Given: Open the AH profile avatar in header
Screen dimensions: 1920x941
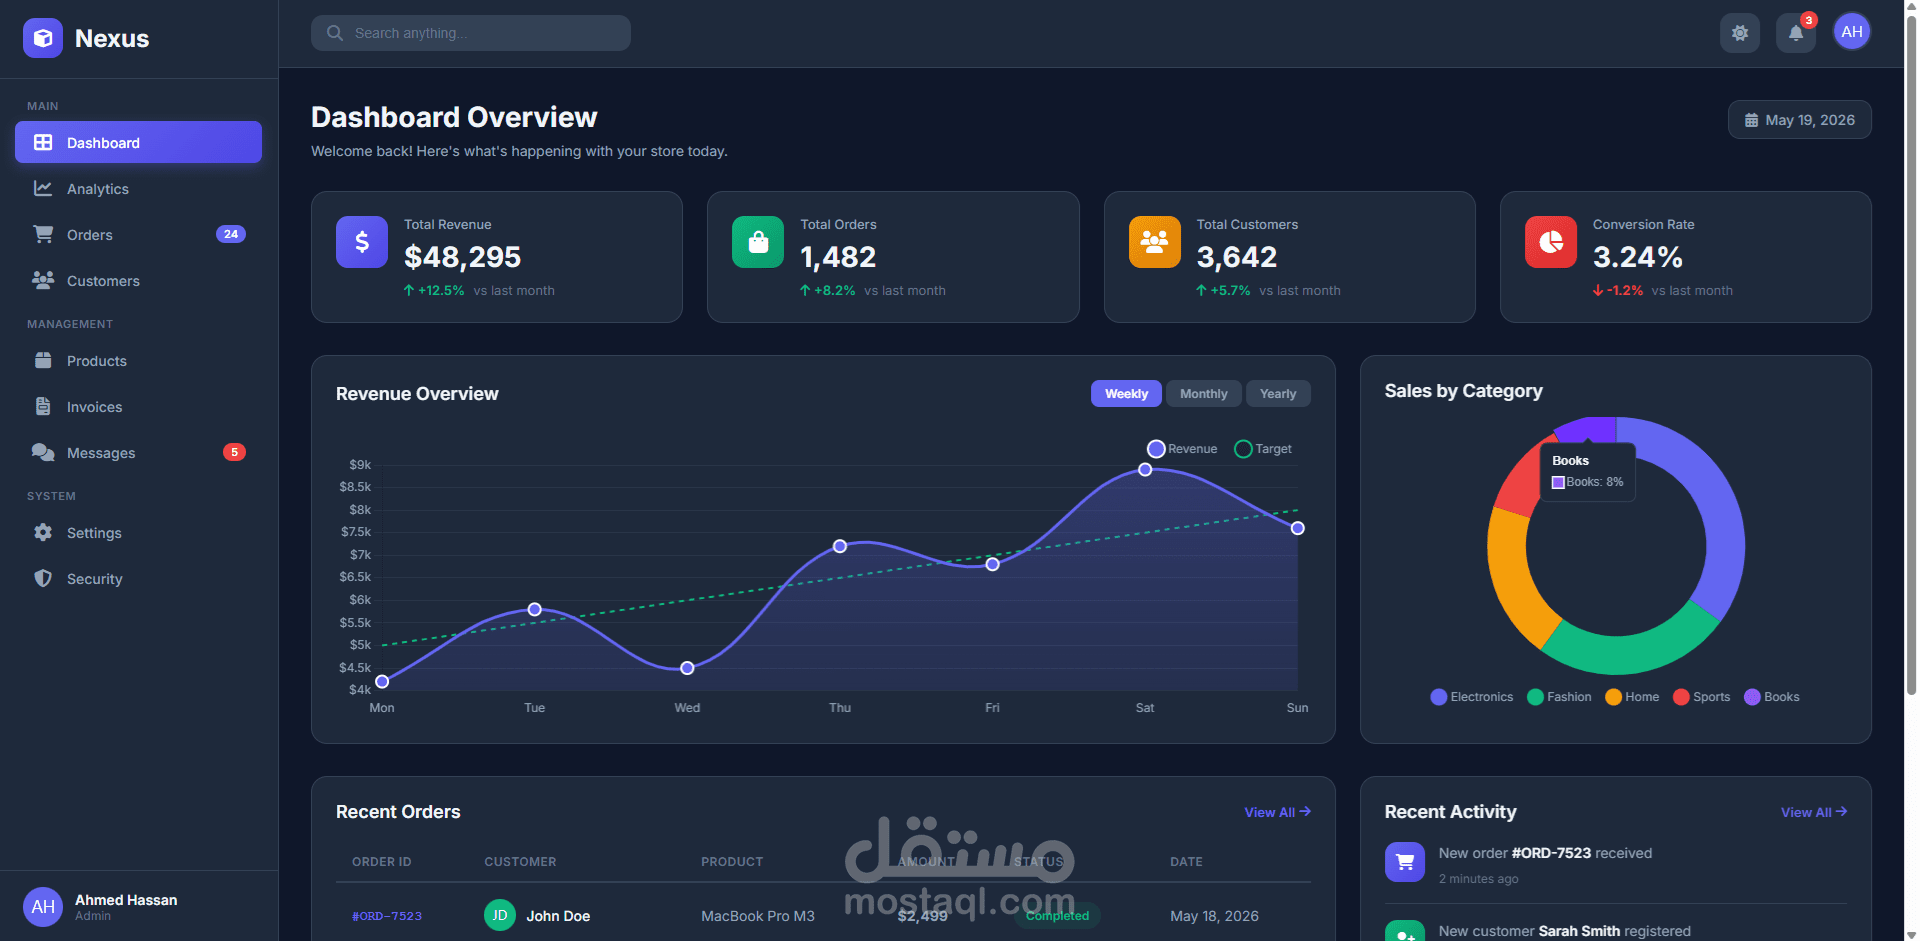Looking at the screenshot, I should 1852,32.
